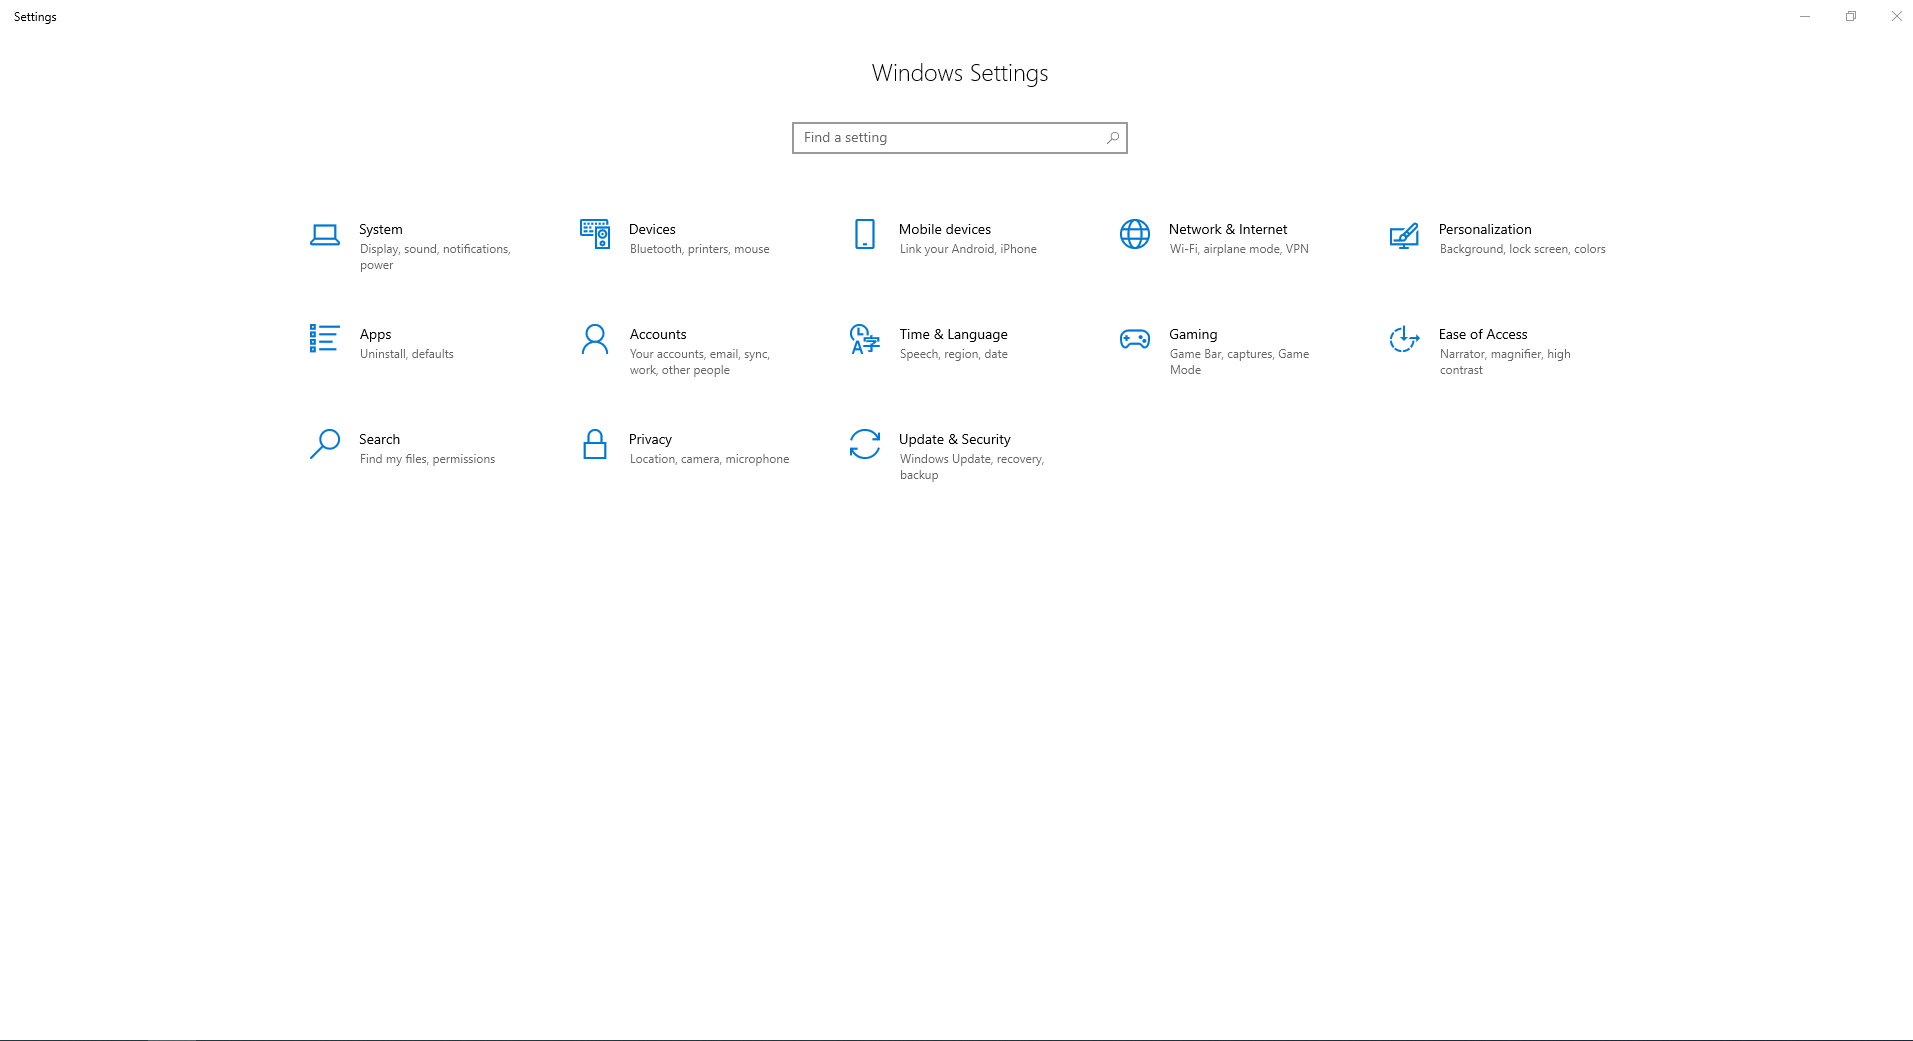Open the Personalization paintbrush icon
The width and height of the screenshot is (1913, 1041).
(x=1404, y=235)
